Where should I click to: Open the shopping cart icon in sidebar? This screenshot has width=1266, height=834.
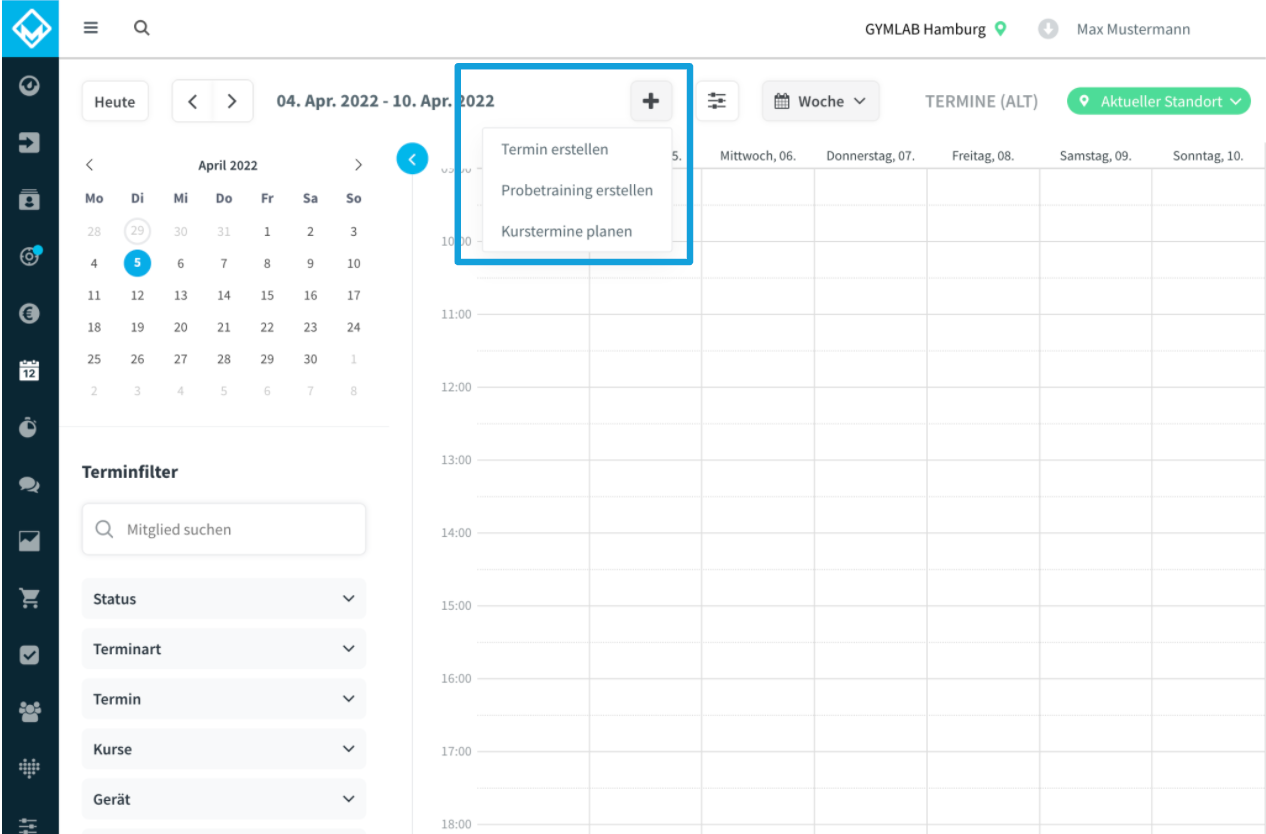point(29,598)
